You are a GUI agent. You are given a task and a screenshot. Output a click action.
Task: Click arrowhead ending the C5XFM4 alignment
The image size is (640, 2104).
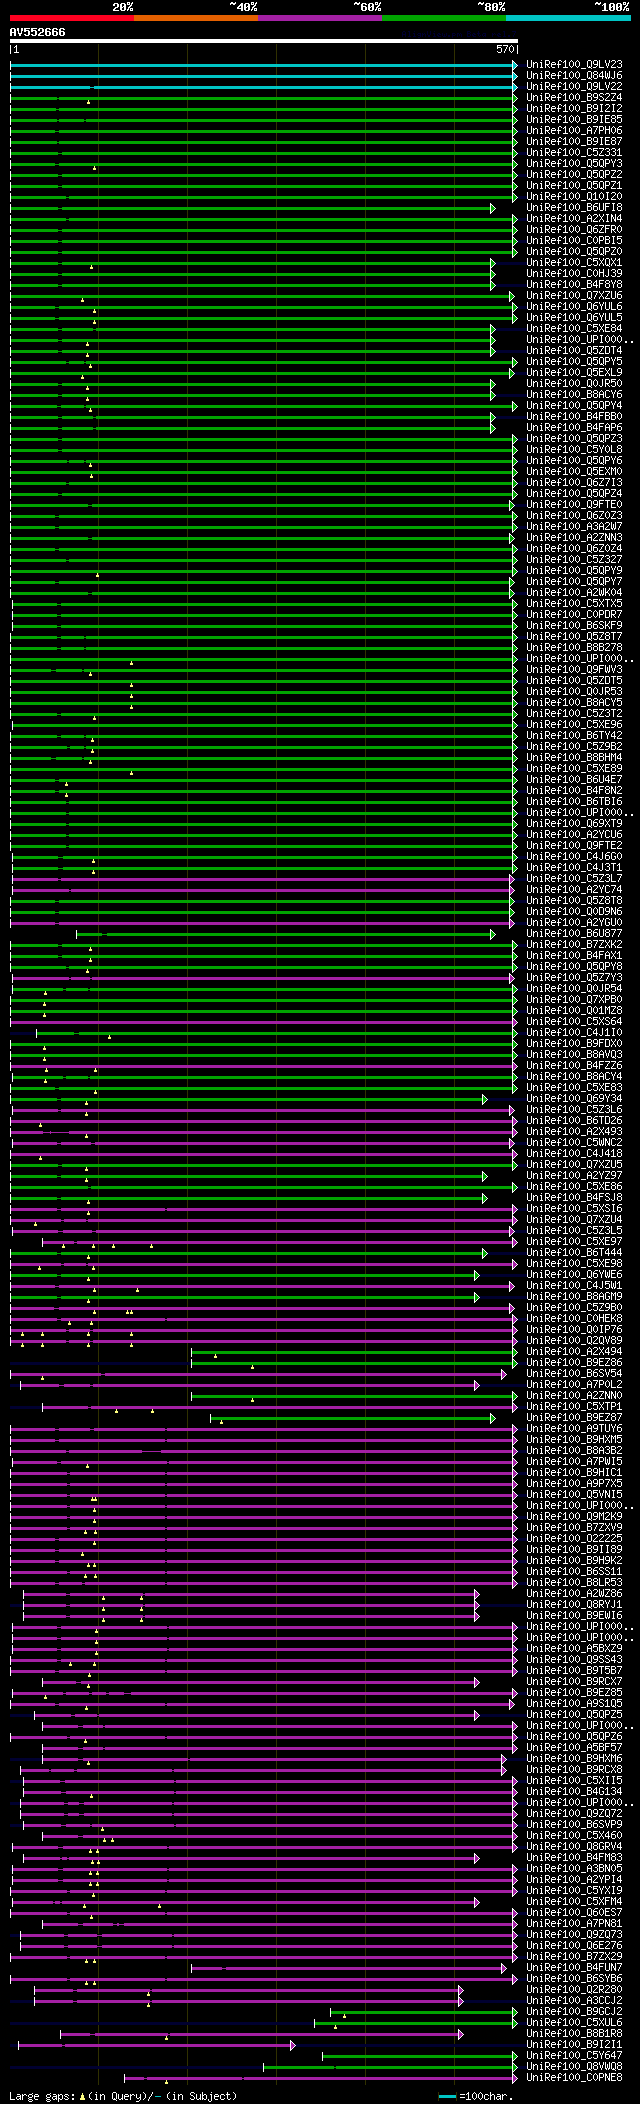click(x=477, y=1902)
